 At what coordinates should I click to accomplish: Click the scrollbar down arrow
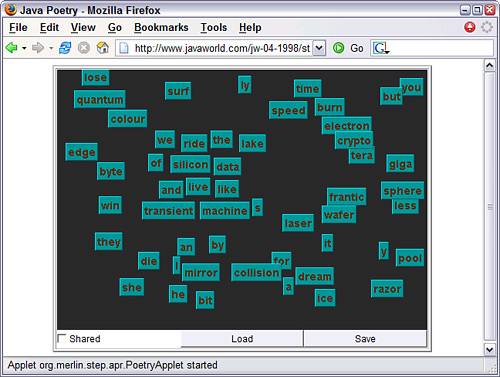[490, 350]
